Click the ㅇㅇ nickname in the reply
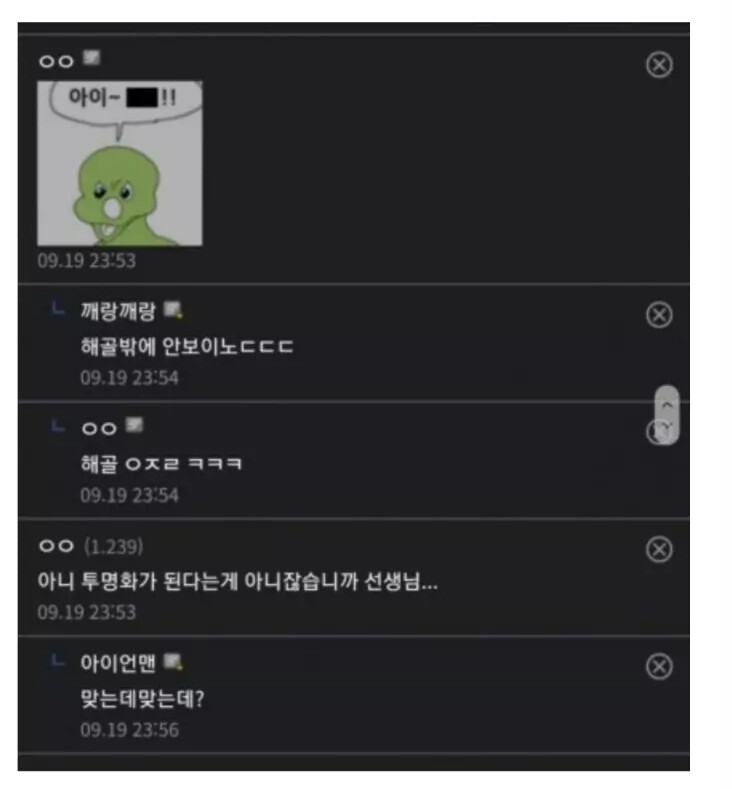The width and height of the screenshot is (732, 789). (99, 429)
